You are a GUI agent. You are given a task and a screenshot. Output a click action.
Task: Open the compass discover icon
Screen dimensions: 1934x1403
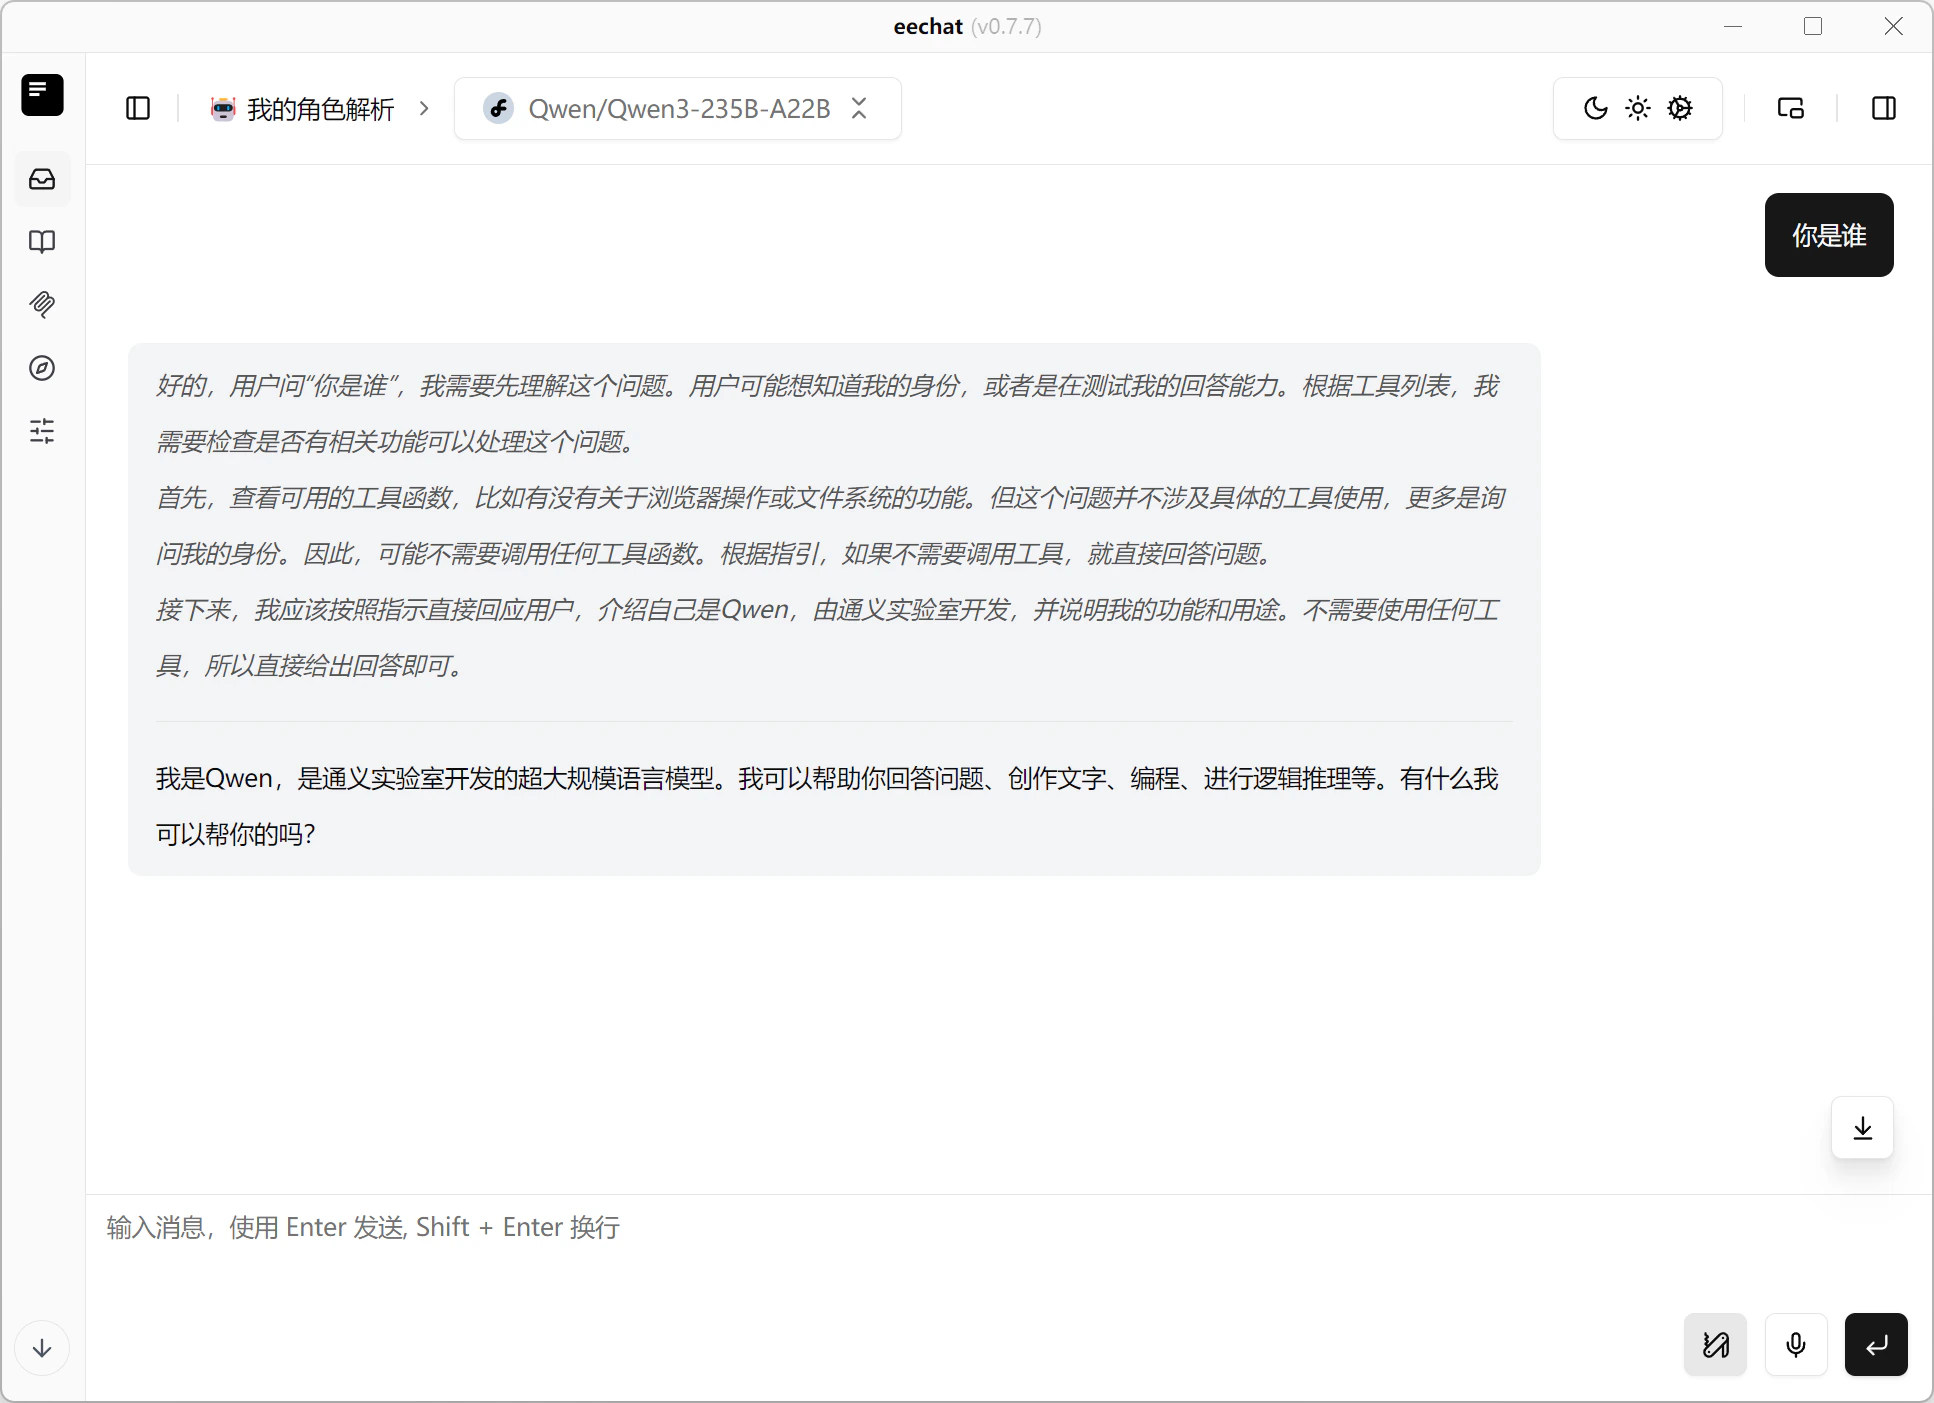tap(42, 368)
